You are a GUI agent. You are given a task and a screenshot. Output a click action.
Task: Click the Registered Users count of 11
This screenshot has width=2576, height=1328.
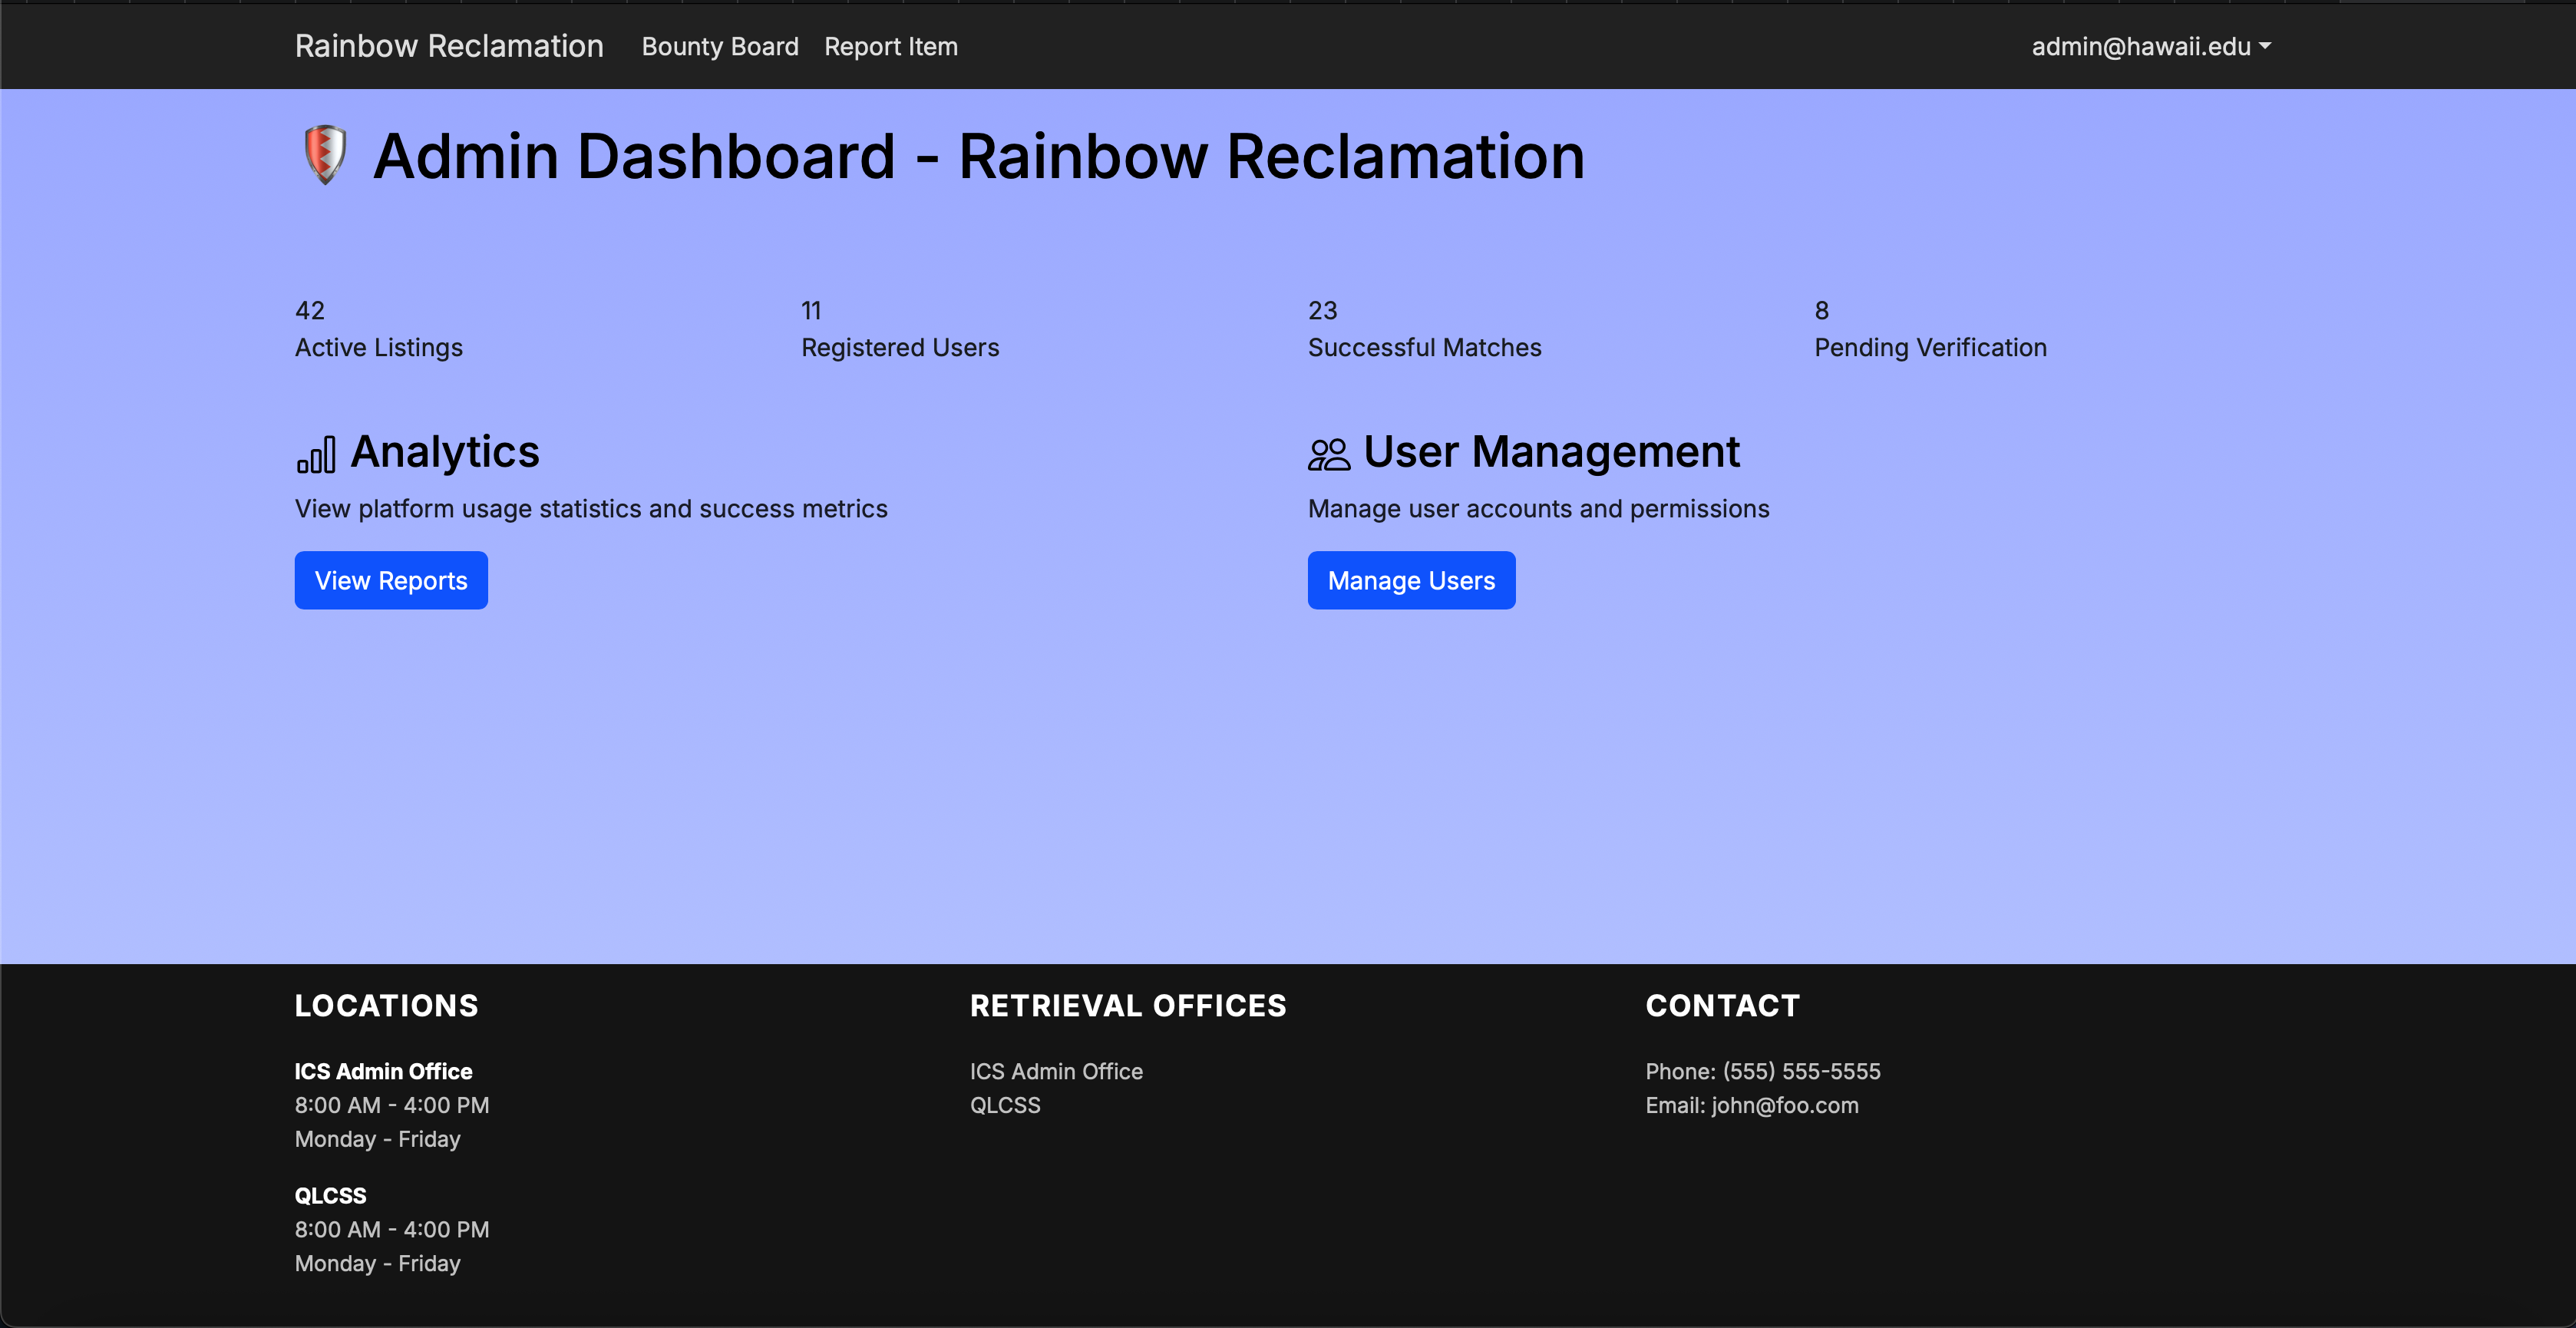click(899, 330)
